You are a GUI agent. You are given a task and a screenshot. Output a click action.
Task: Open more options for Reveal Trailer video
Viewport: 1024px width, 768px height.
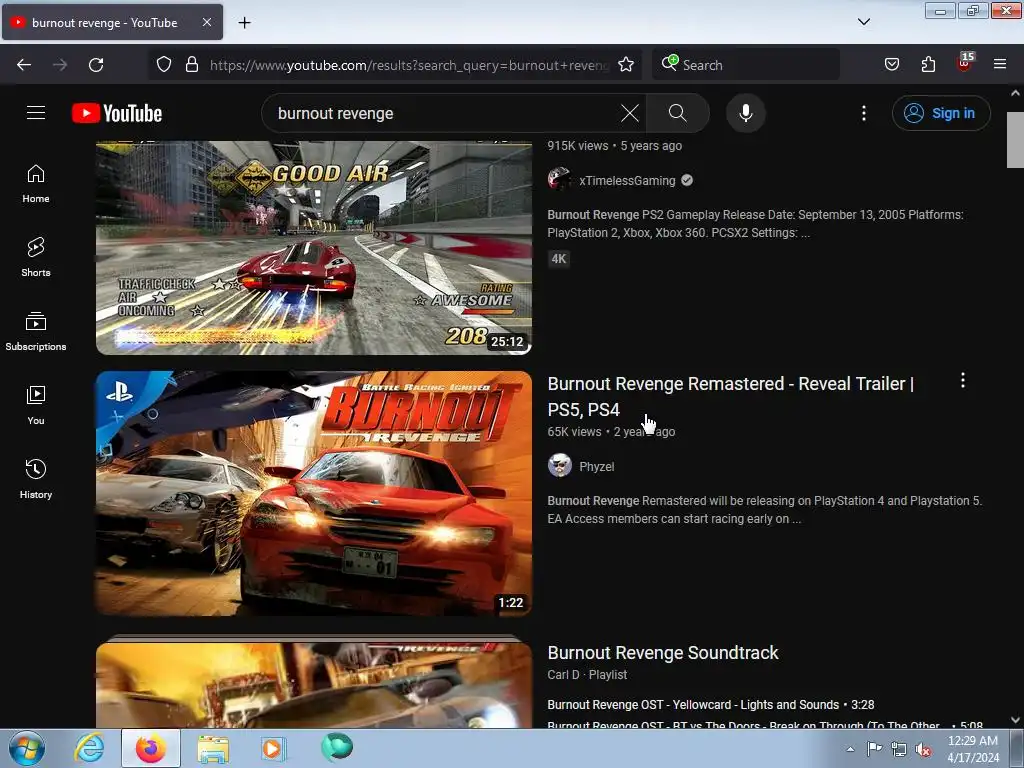(x=963, y=381)
